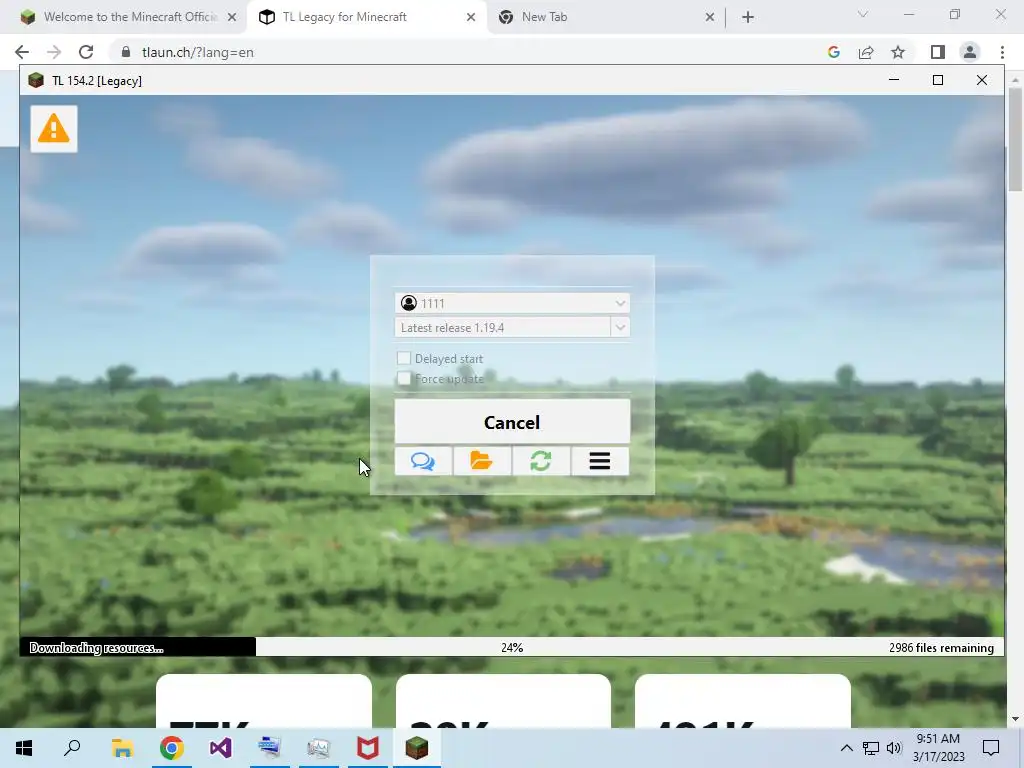This screenshot has width=1024, height=768.
Task: Click the green refresh arrows button
Action: coord(541,461)
